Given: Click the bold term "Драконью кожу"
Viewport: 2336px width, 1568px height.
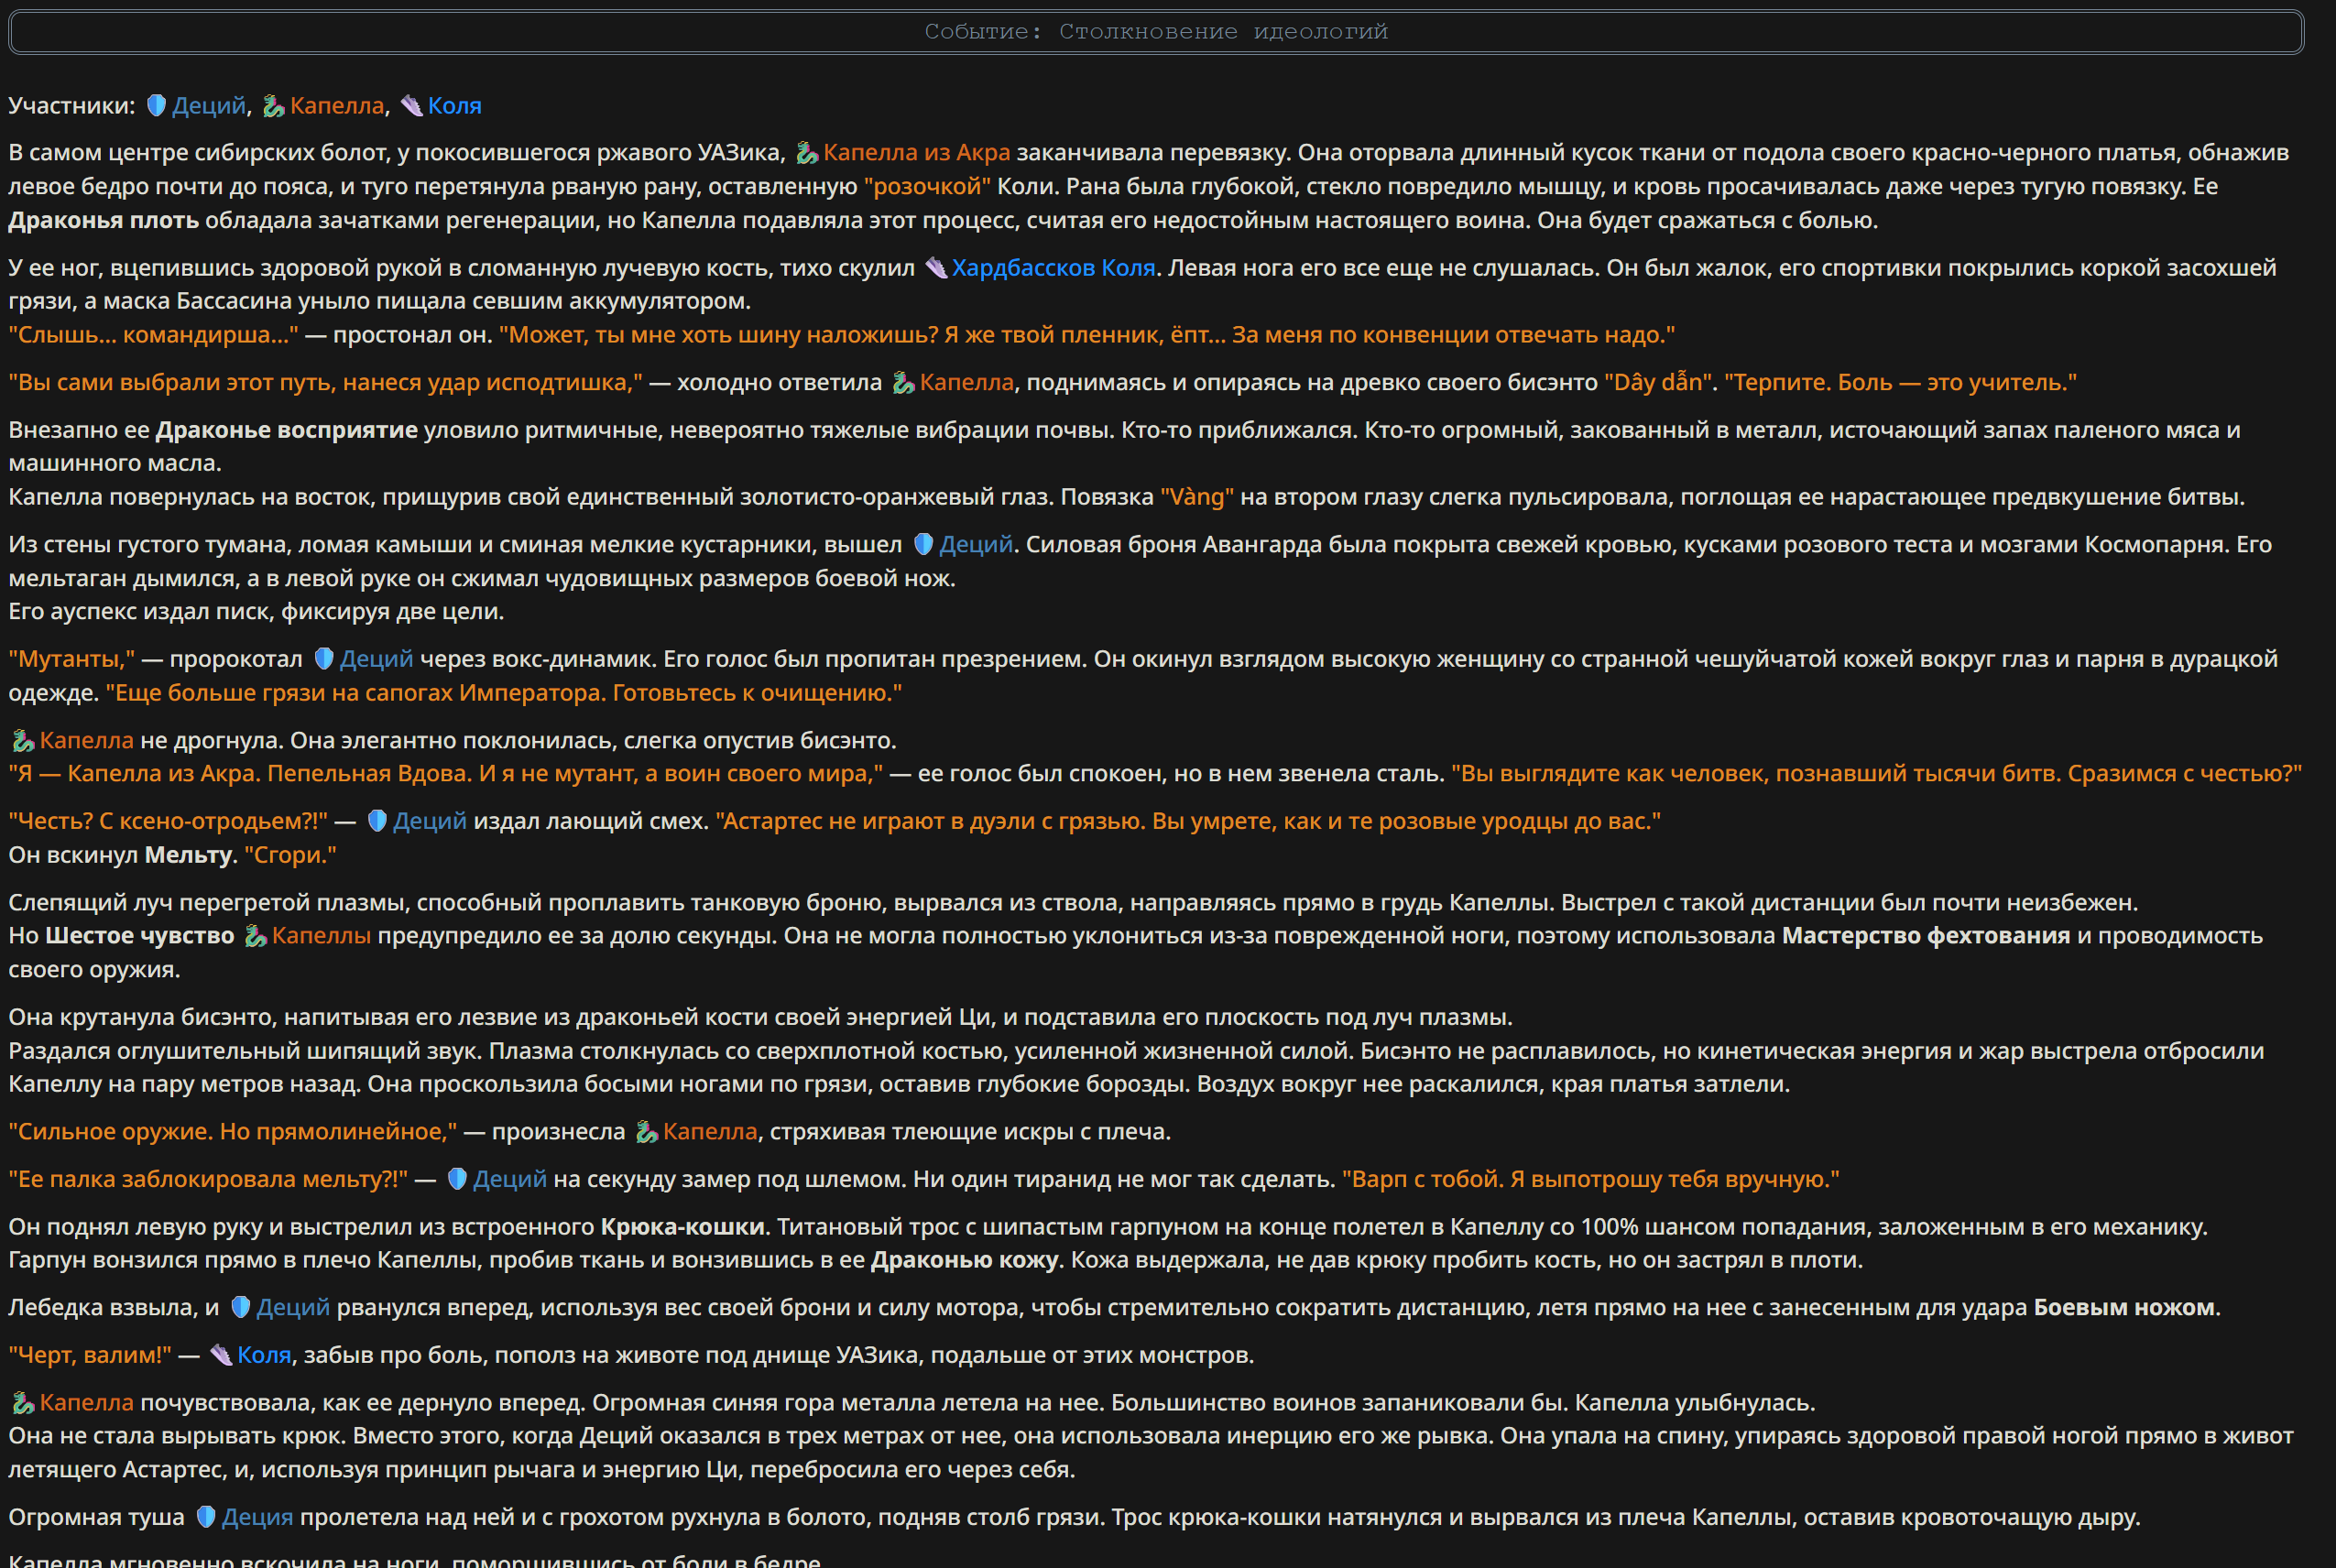Looking at the screenshot, I should point(965,1259).
